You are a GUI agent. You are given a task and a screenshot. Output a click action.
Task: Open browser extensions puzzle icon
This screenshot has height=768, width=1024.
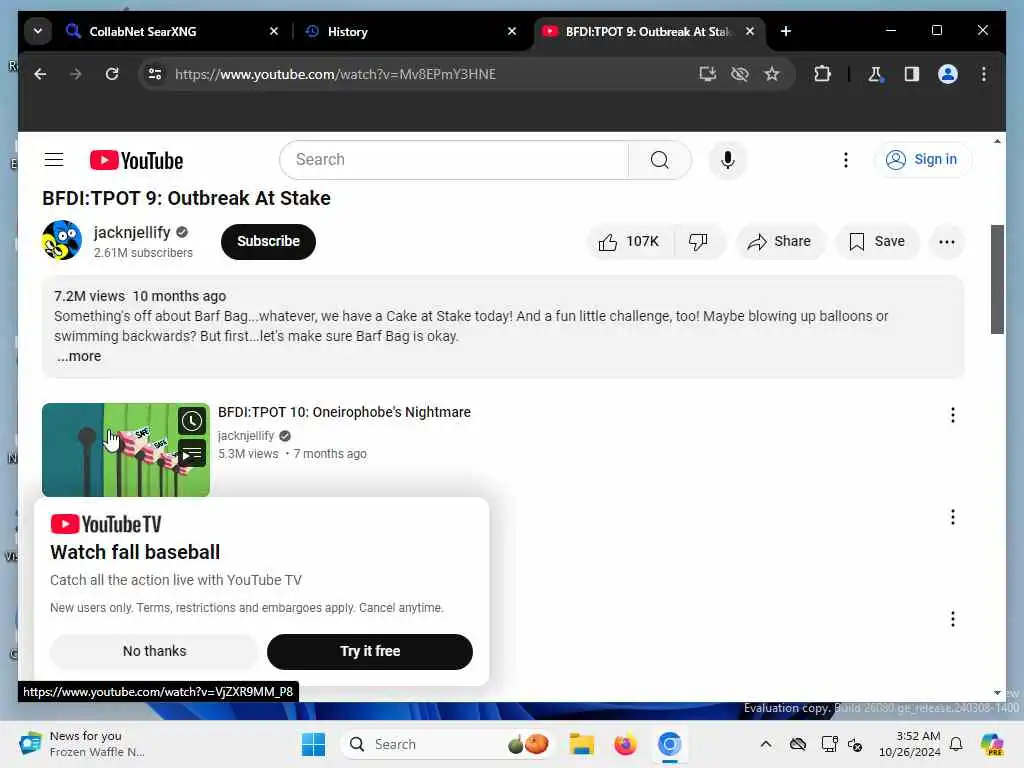(822, 74)
